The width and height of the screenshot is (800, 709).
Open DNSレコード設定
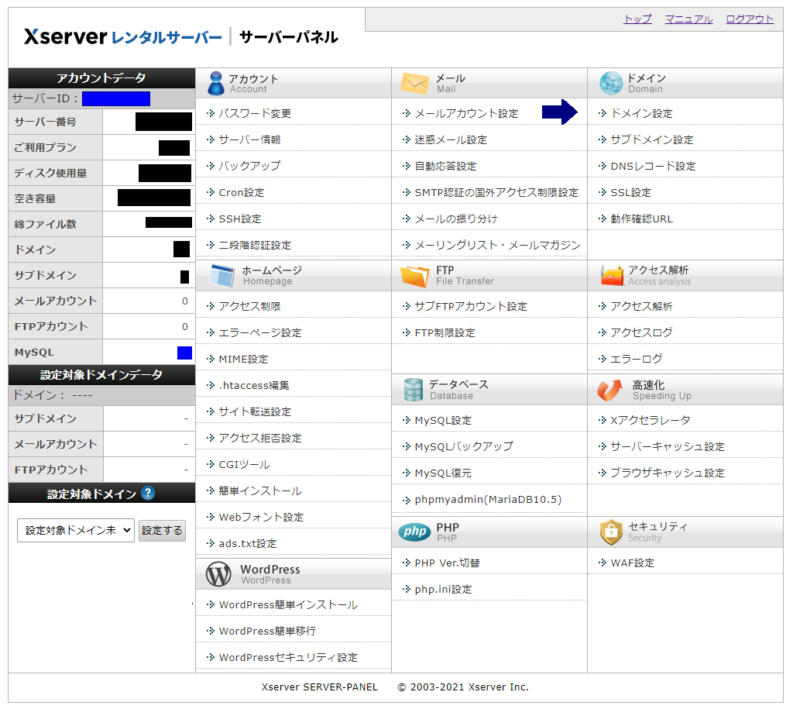coord(653,166)
